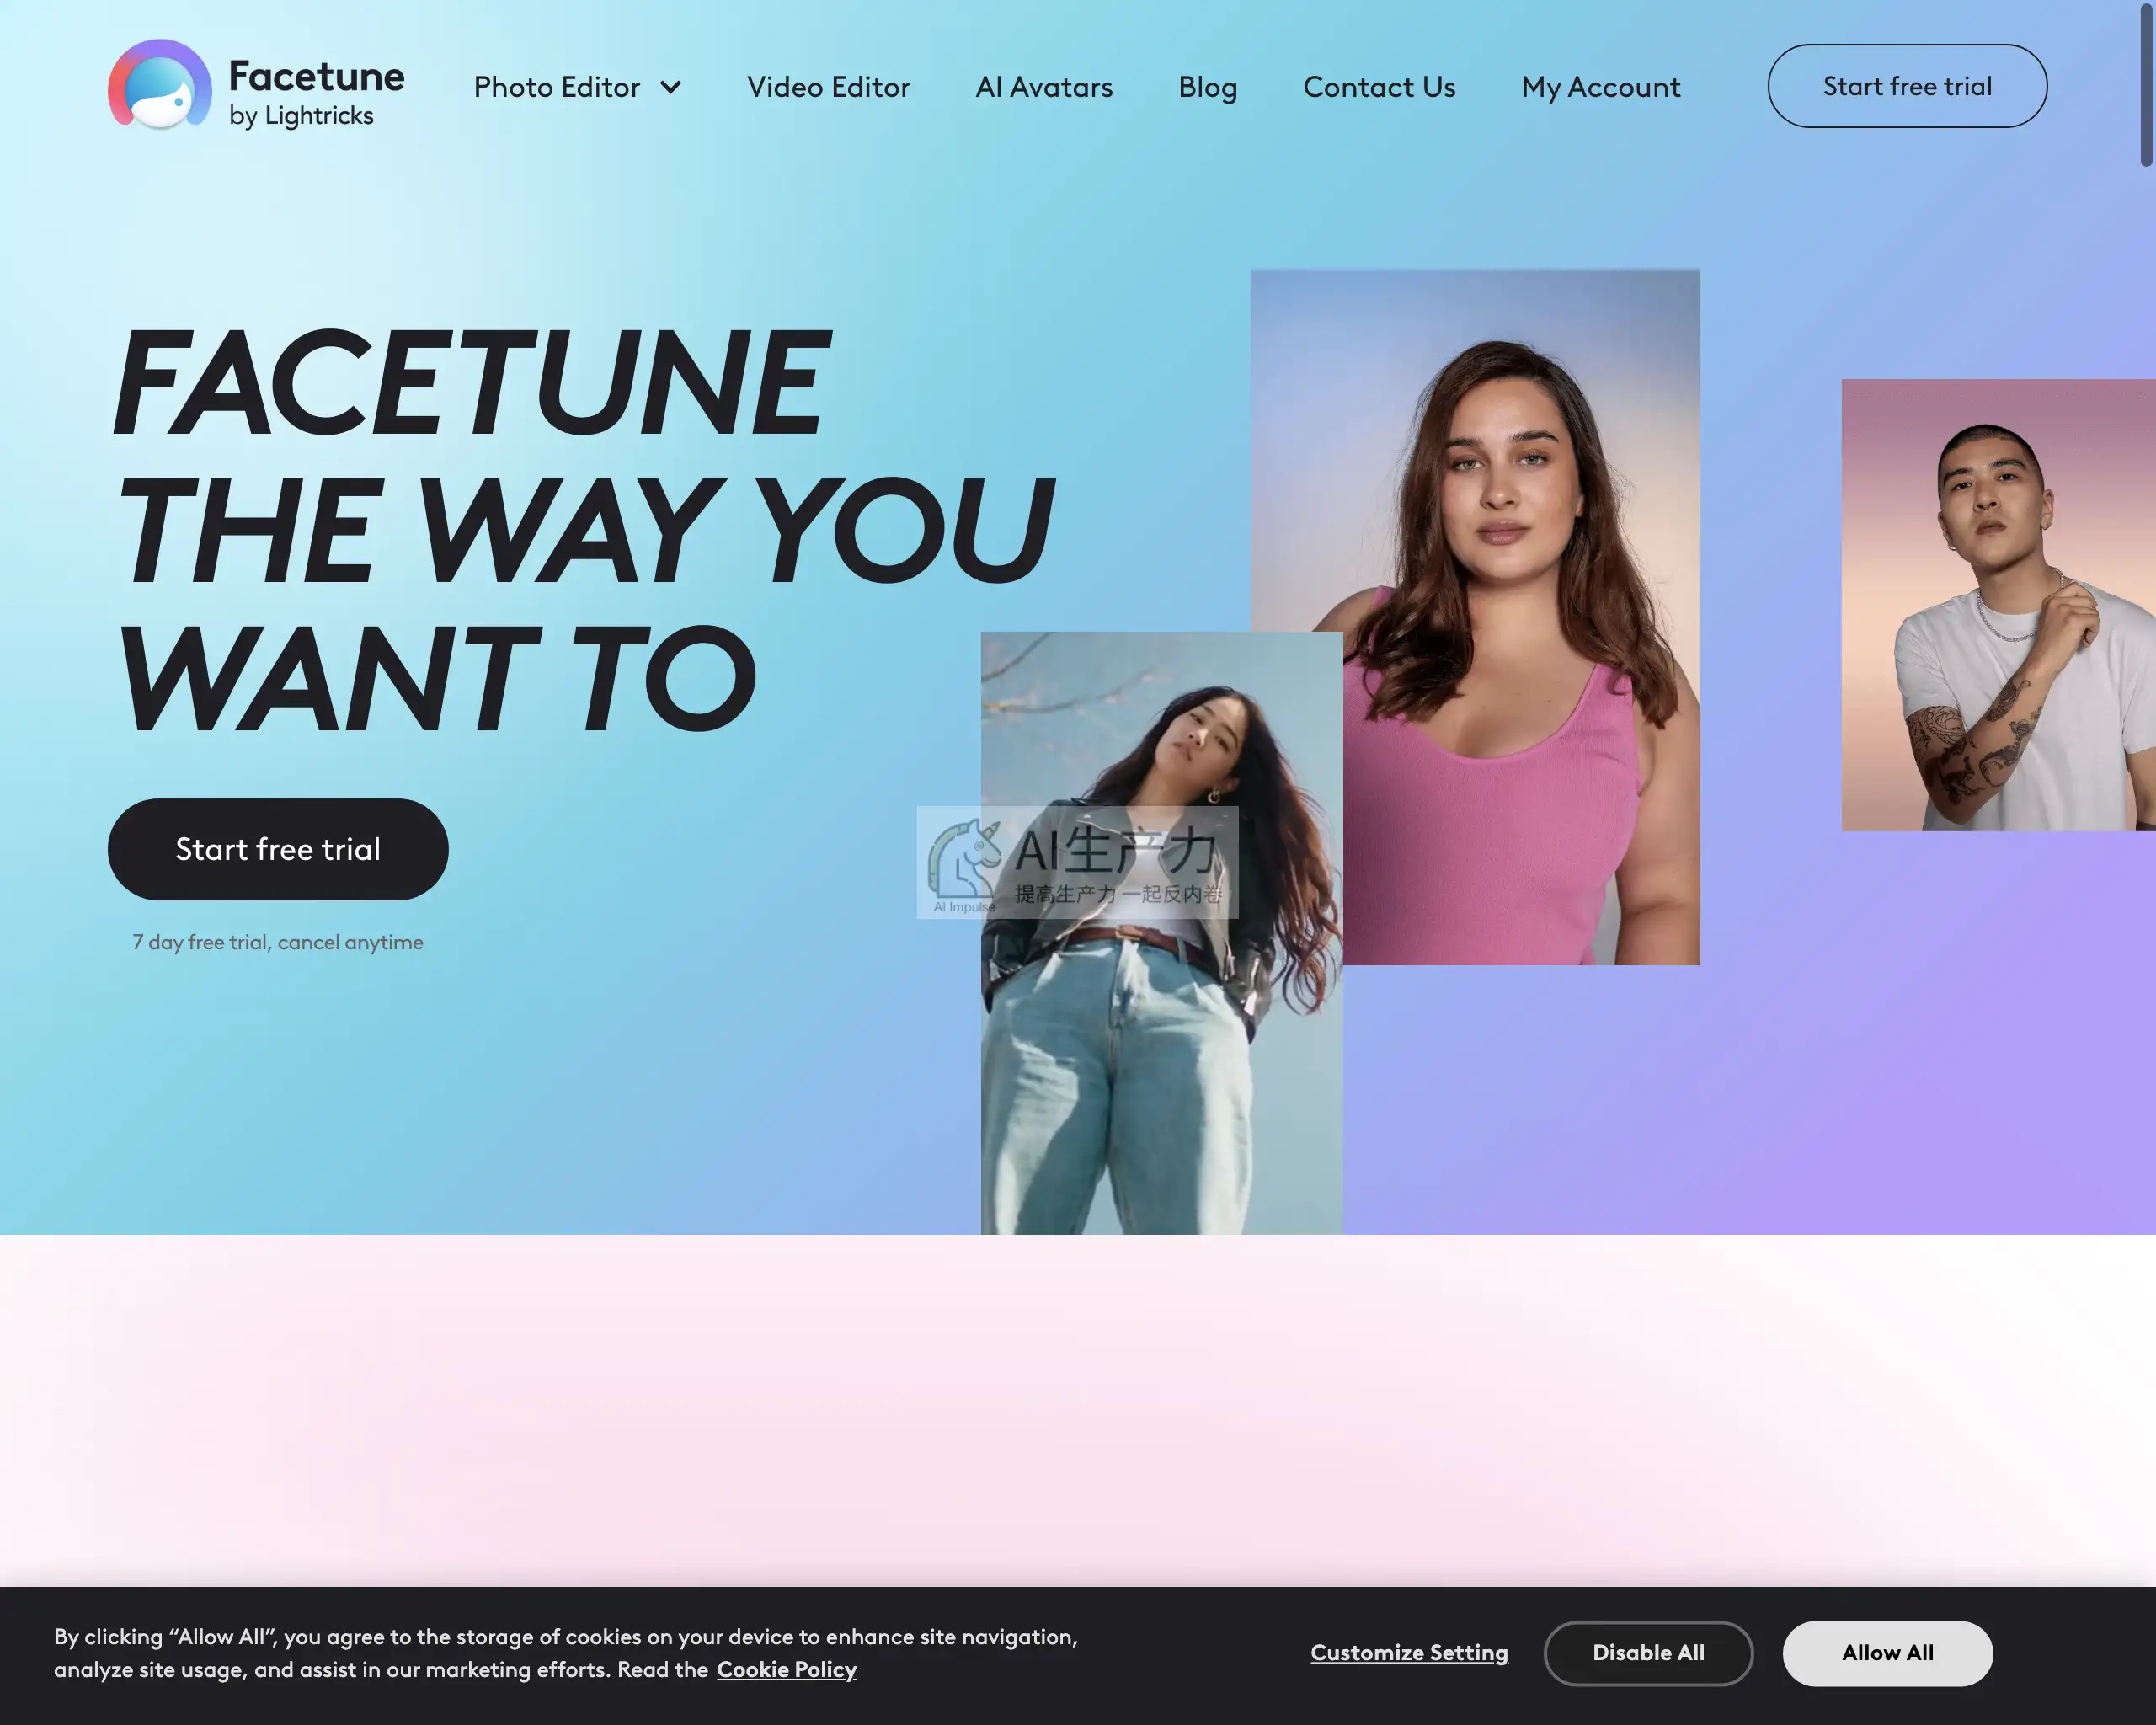Click the AI Impulse watermark logo

1077,862
